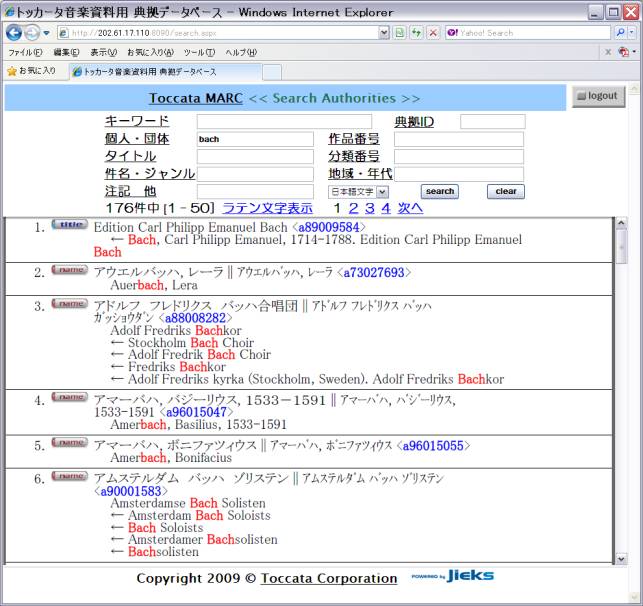Click the 分類番号 input field

pos(459,156)
